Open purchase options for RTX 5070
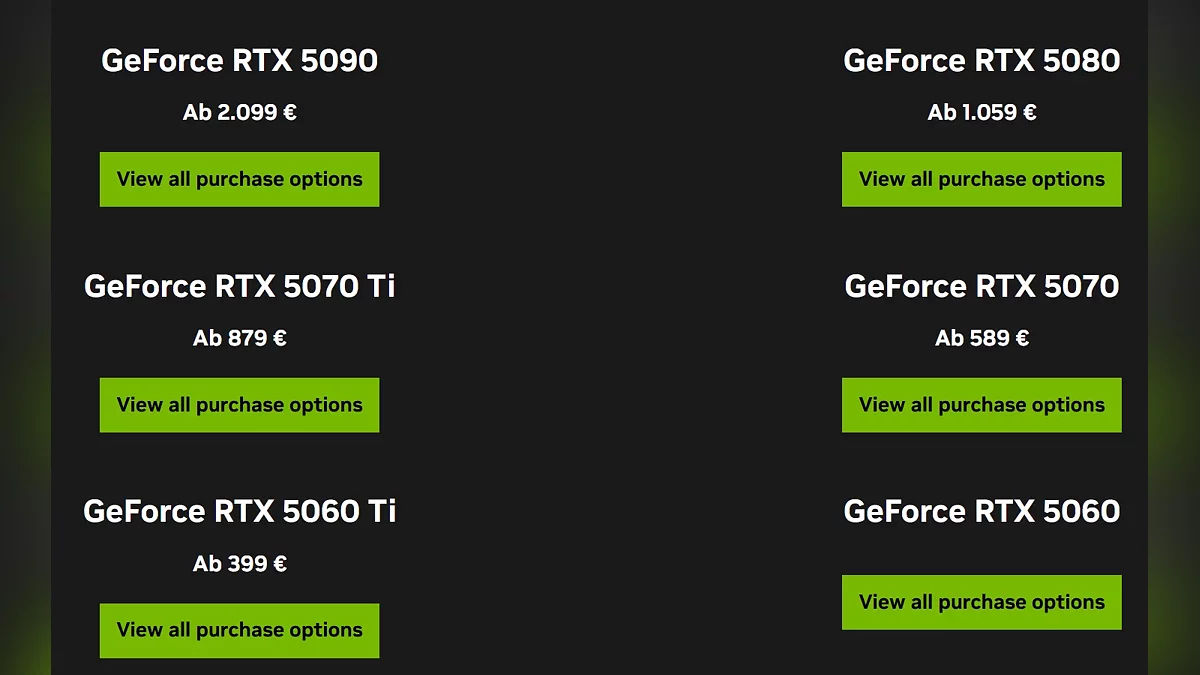The height and width of the screenshot is (675, 1200). pos(981,405)
